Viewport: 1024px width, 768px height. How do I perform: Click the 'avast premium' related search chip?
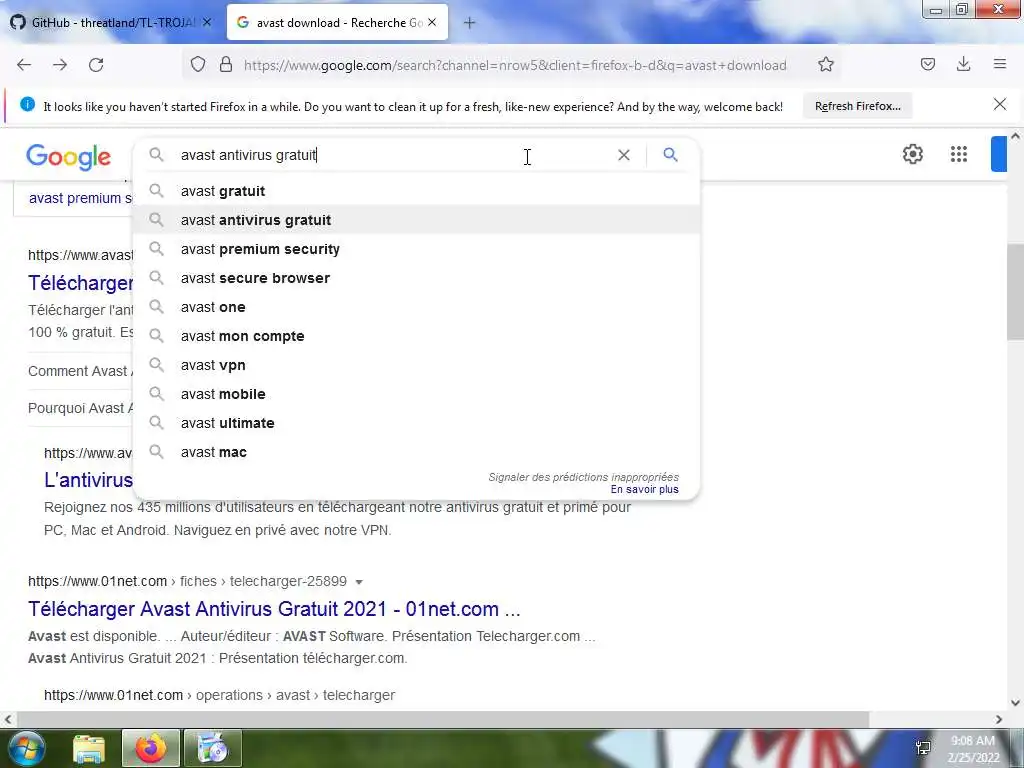point(80,198)
